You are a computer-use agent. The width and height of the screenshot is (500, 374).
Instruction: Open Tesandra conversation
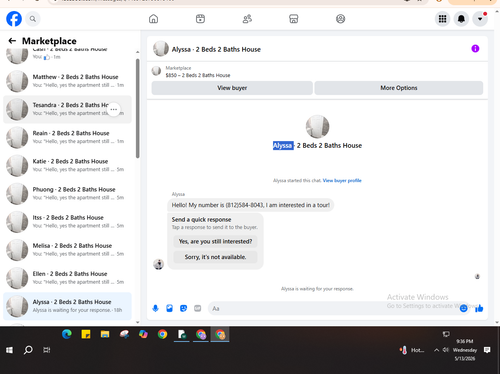[67, 109]
